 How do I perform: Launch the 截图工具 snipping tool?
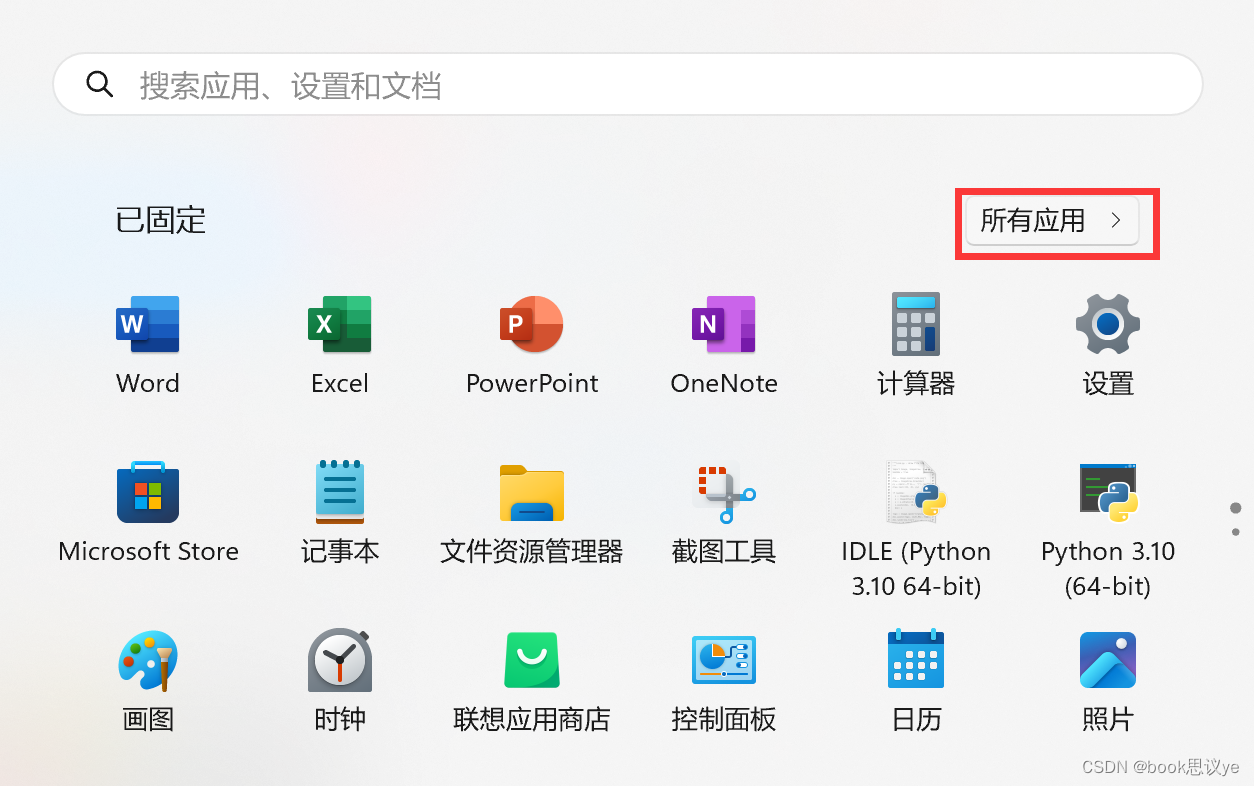pos(724,492)
